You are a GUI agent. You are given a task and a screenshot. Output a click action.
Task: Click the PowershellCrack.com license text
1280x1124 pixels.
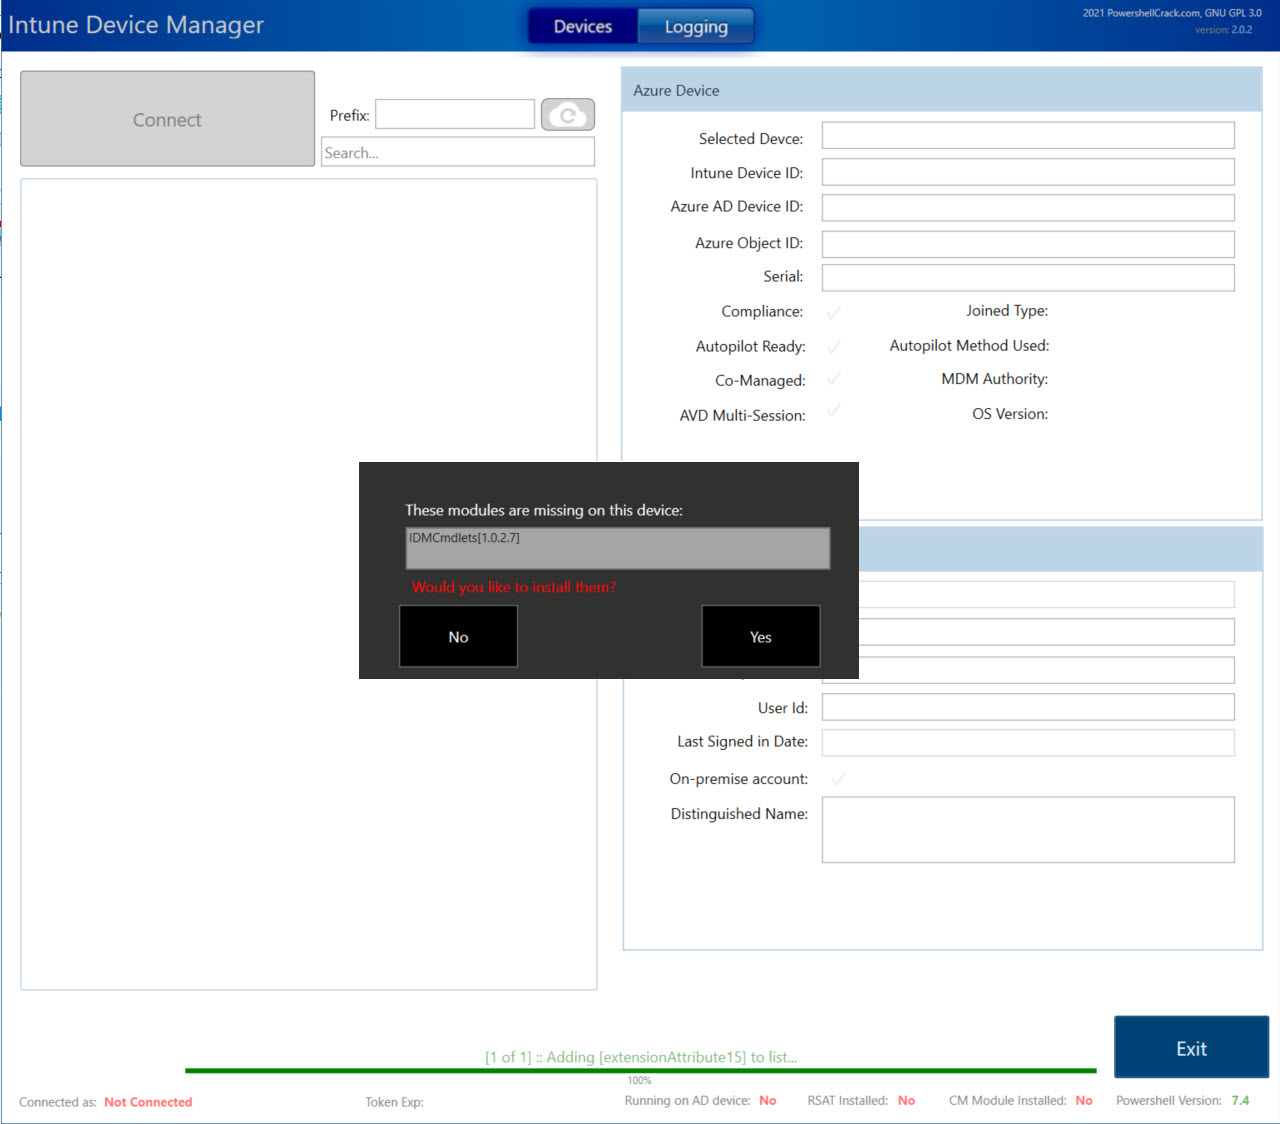point(1172,13)
